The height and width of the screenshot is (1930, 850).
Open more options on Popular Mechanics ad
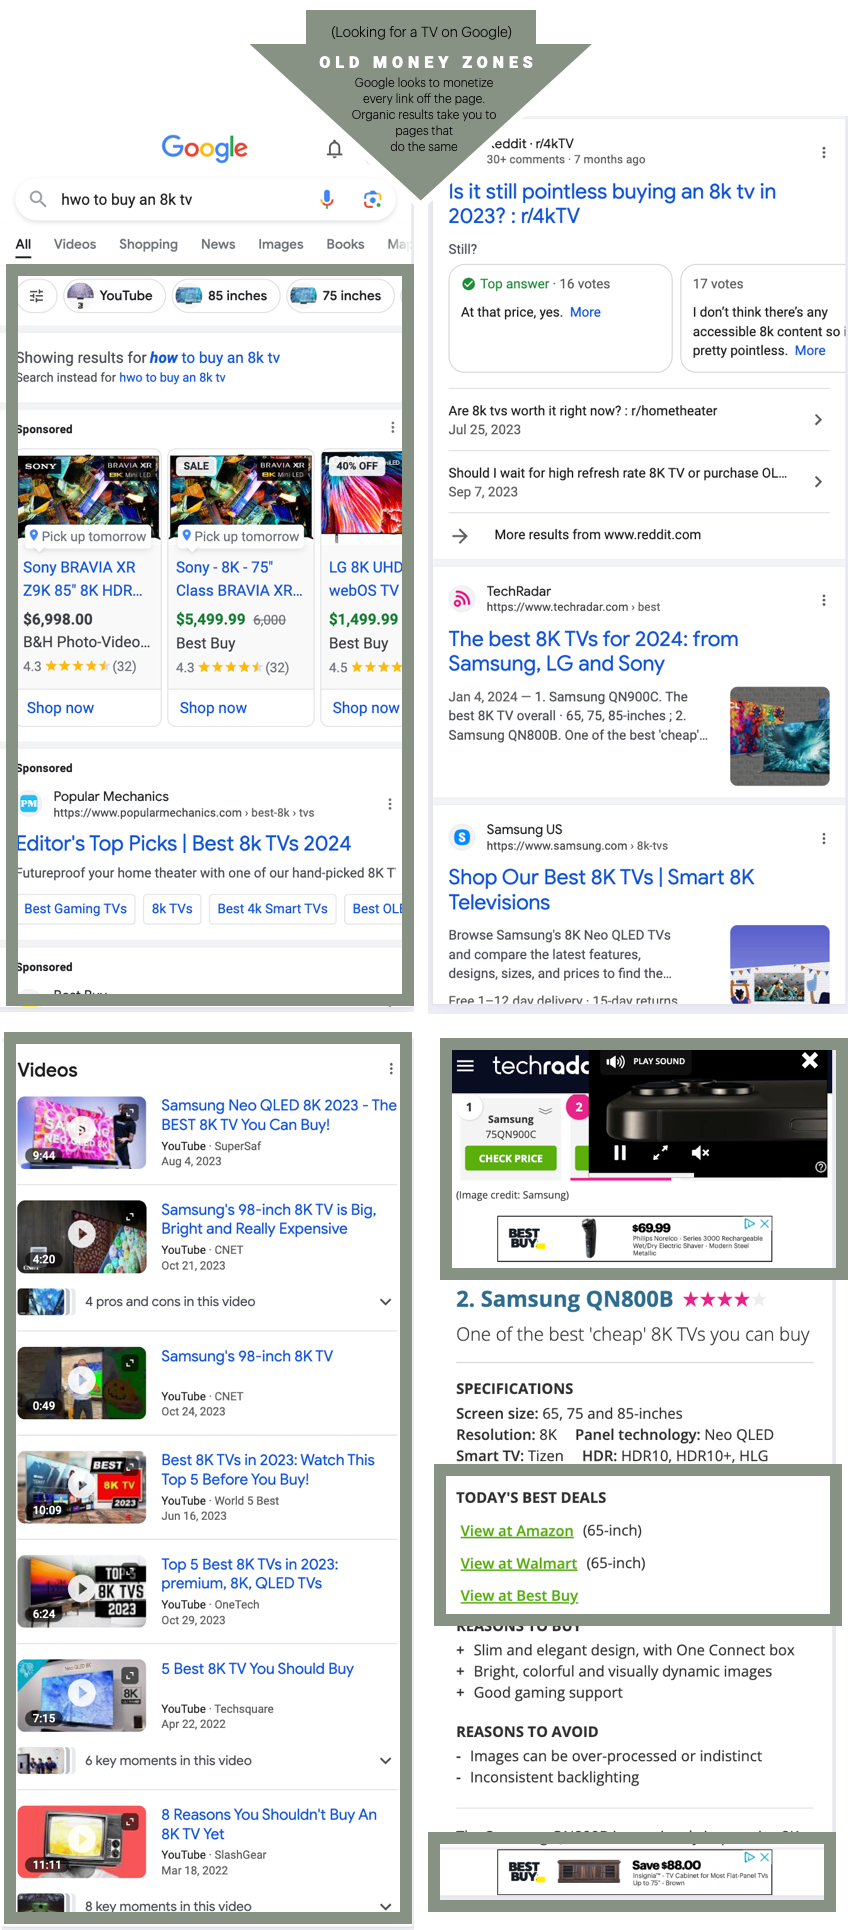pos(390,804)
